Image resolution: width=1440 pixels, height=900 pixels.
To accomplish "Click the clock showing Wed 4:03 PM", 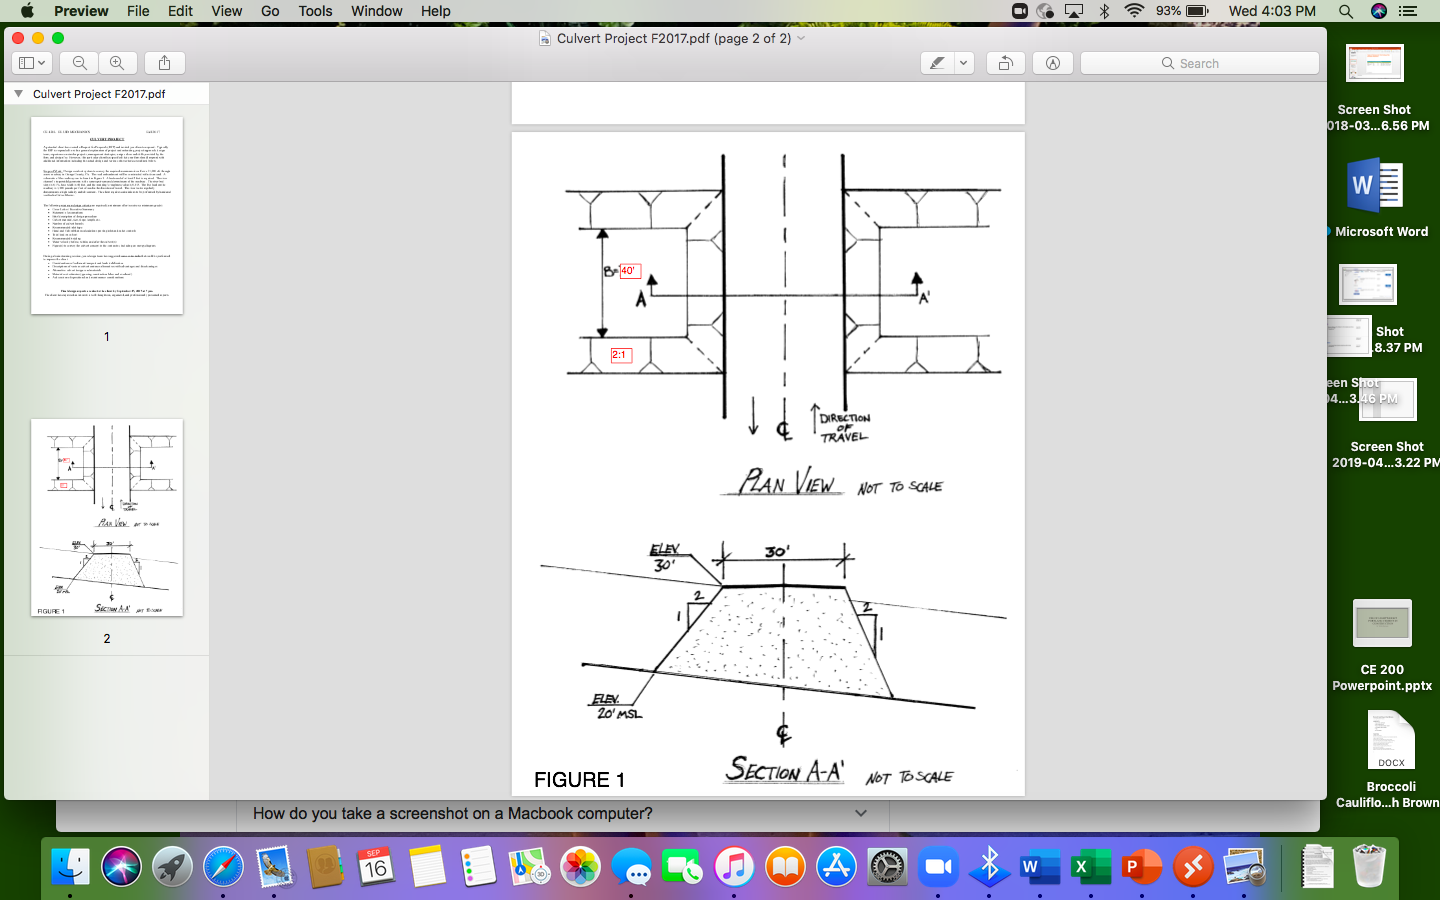I will 1272,11.
